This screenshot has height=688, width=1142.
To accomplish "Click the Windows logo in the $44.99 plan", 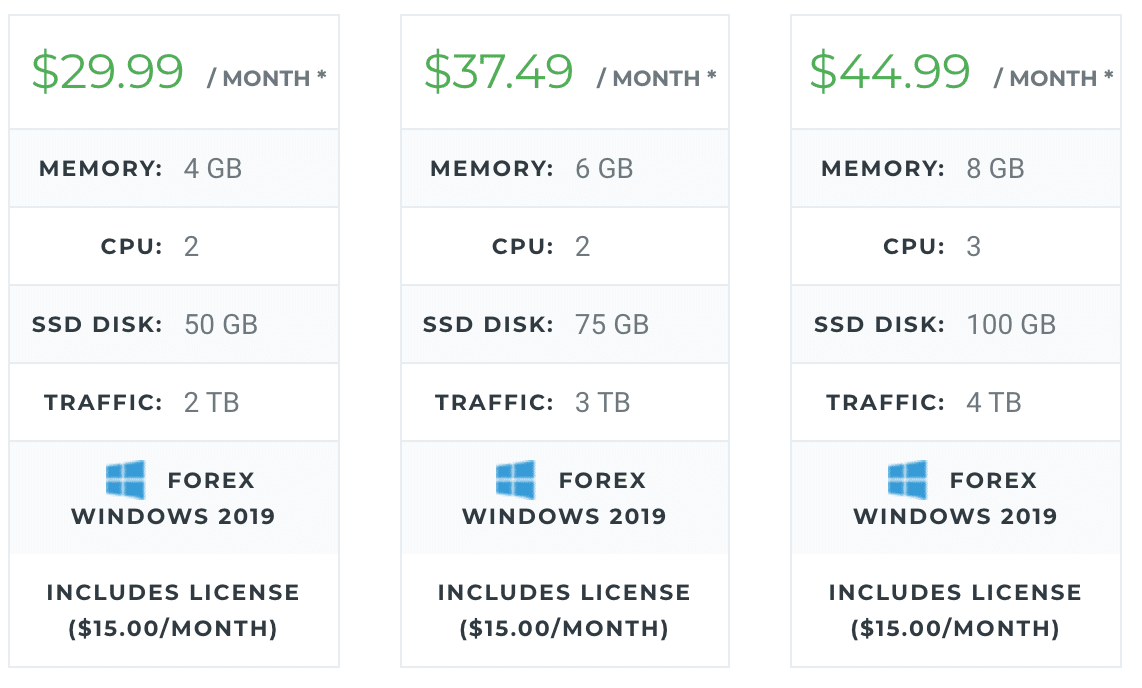I will (907, 480).
